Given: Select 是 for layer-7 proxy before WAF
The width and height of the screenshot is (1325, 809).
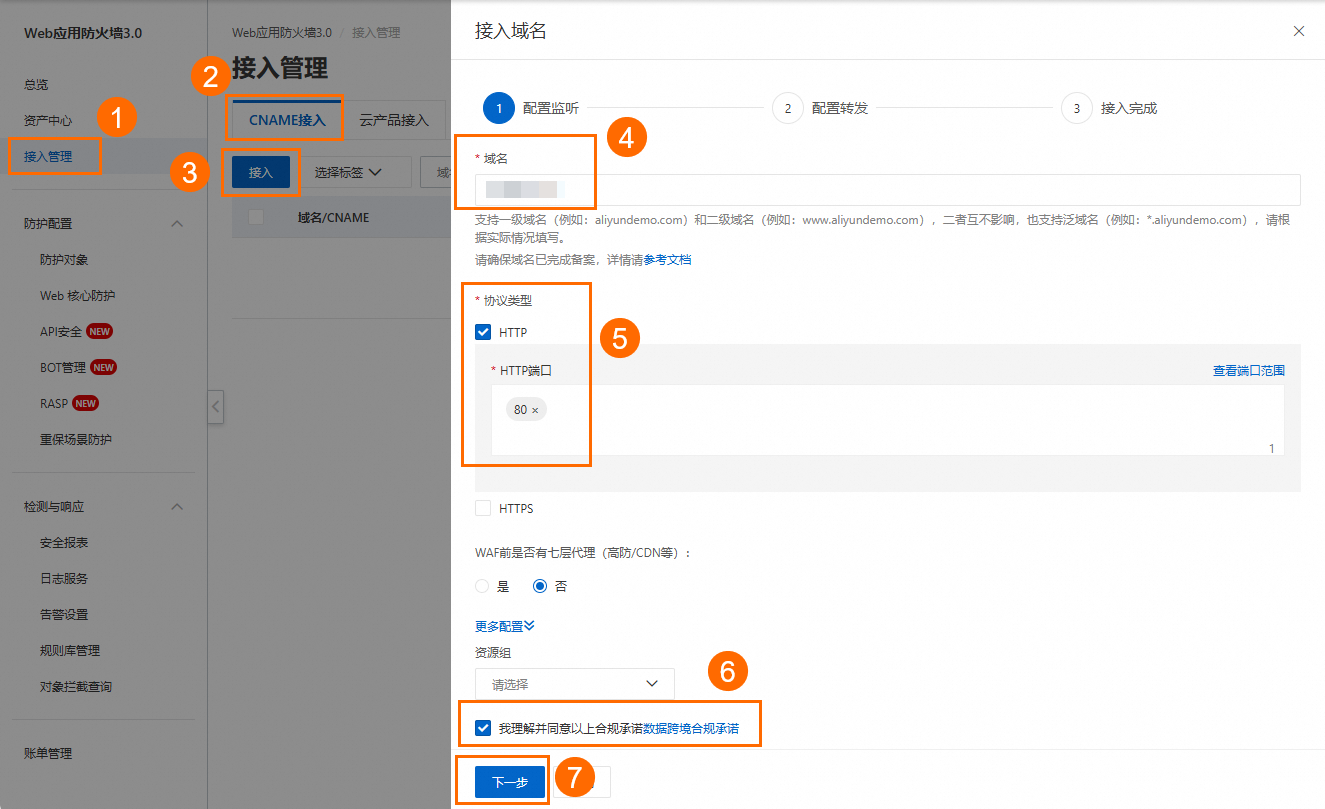Looking at the screenshot, I should click(480, 585).
